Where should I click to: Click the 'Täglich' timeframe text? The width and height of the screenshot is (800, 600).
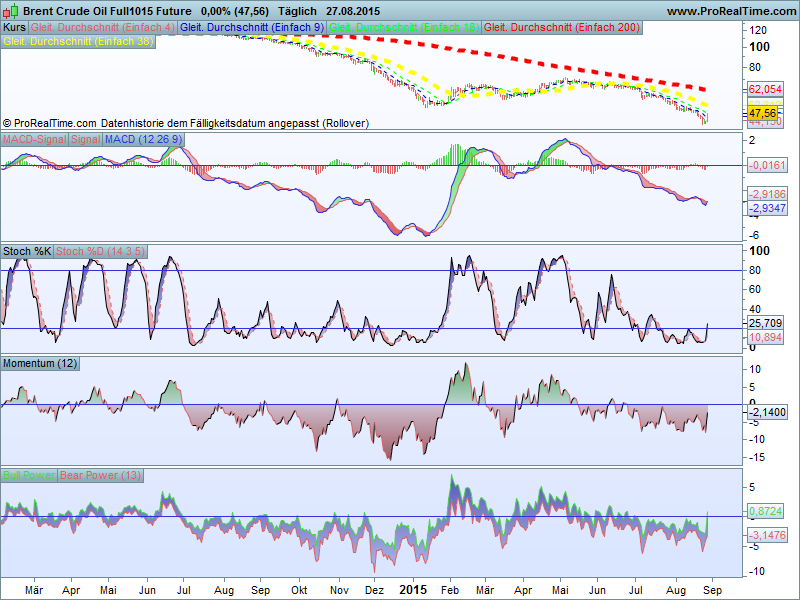click(297, 11)
